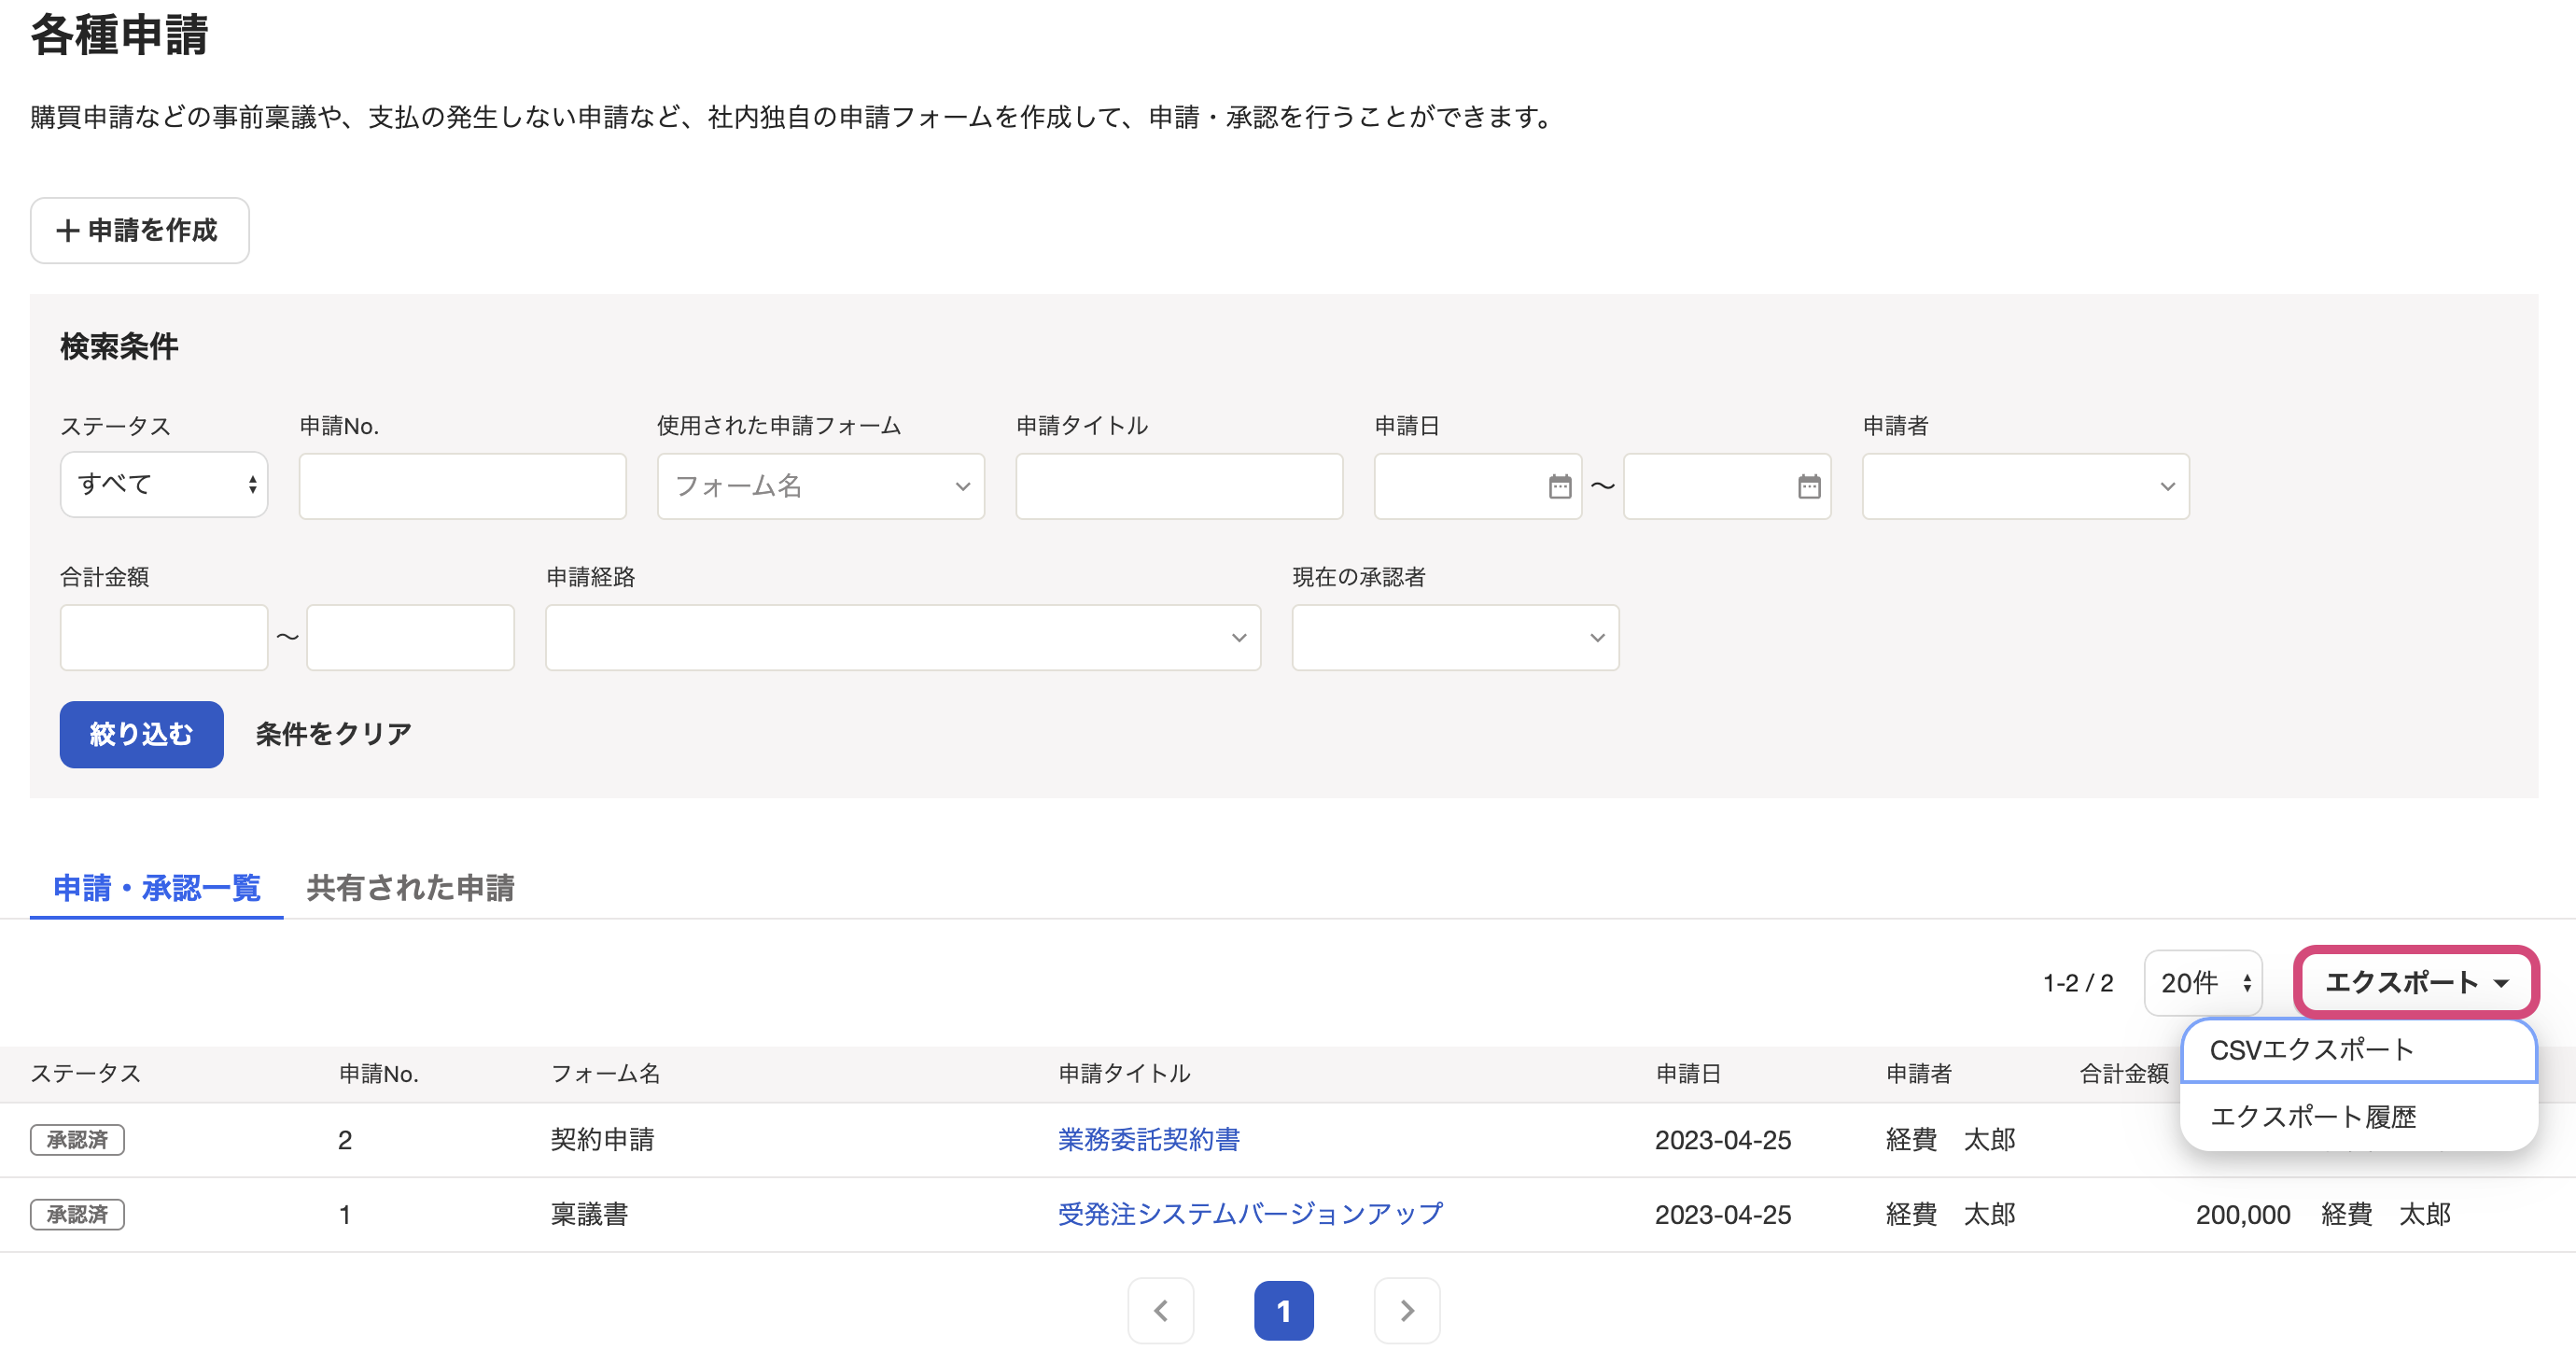
Task: Click the 申請No. column header
Action: 378,1074
